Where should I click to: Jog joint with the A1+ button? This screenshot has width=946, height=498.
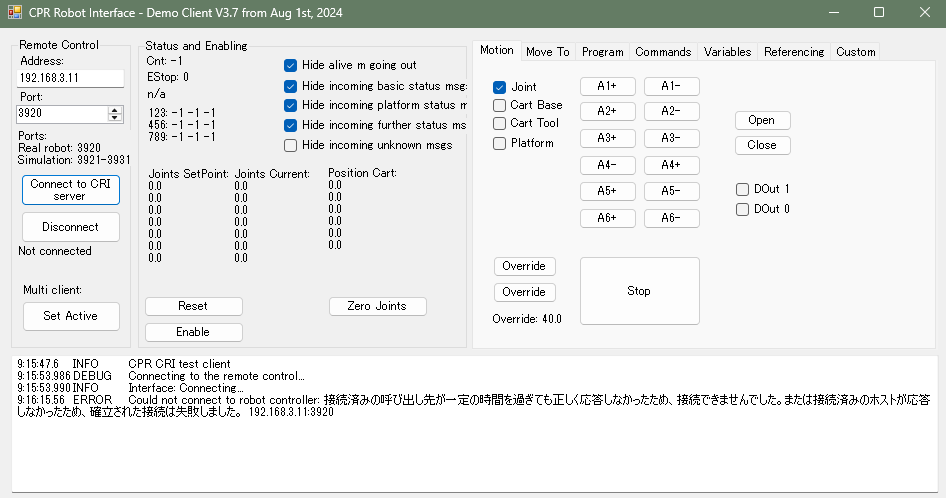coord(607,86)
